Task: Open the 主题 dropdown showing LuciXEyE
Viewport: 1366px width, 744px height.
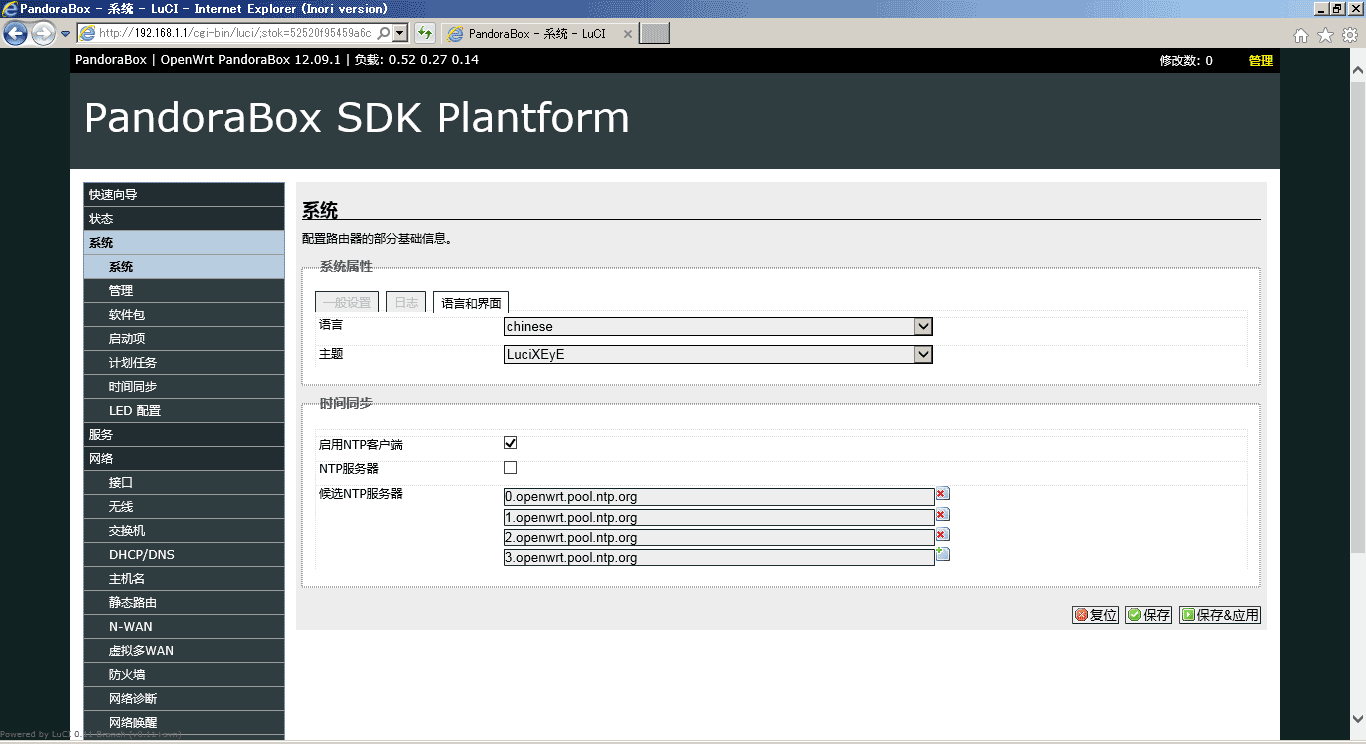Action: point(718,354)
